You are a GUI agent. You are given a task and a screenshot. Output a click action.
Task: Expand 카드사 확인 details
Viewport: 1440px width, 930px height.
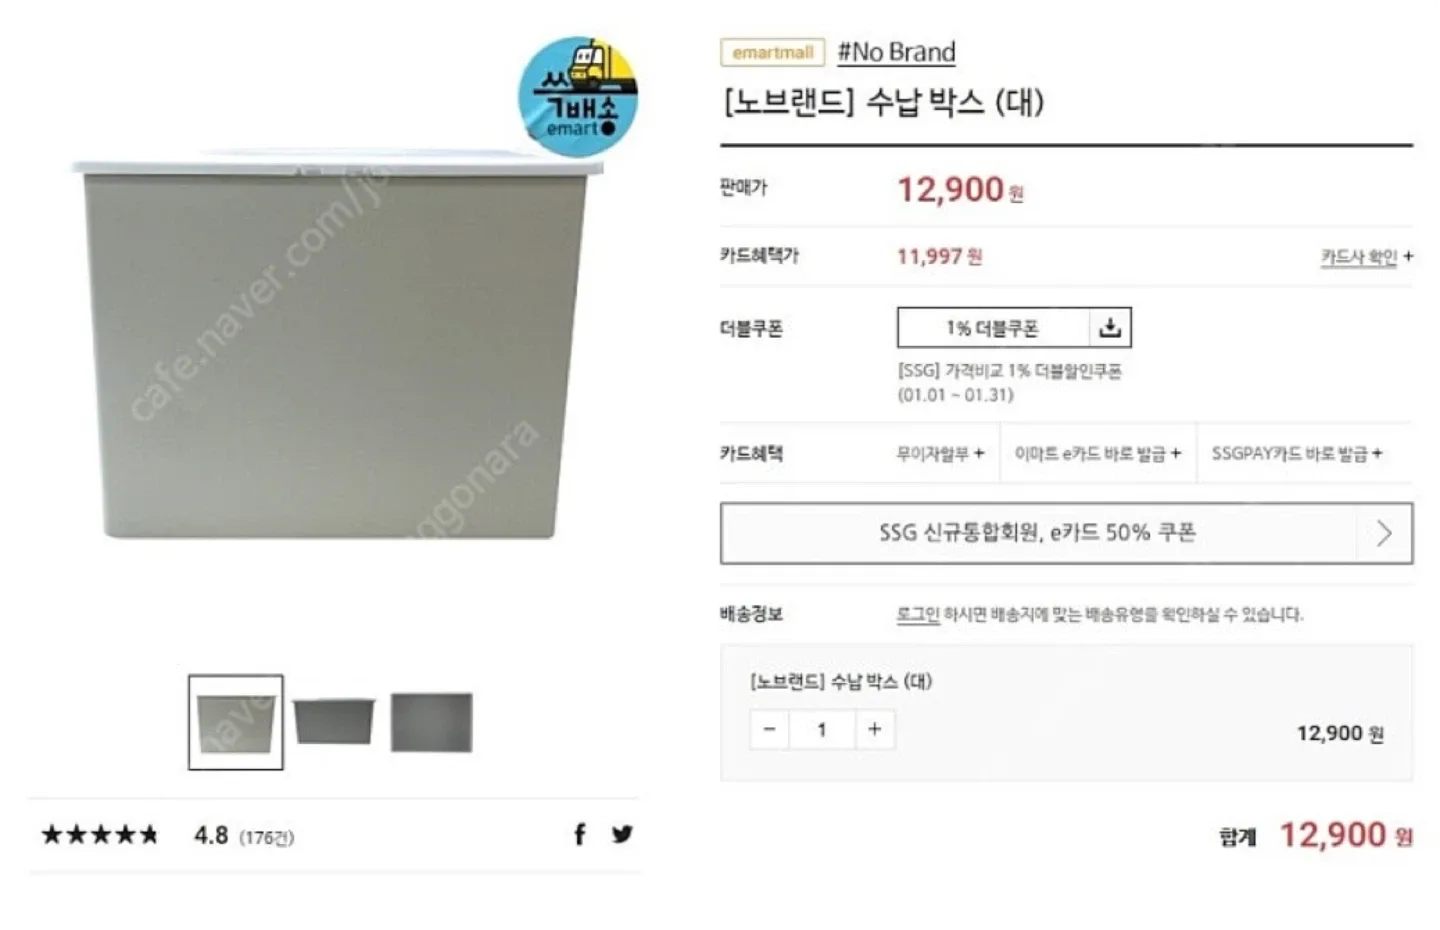click(x=1366, y=257)
